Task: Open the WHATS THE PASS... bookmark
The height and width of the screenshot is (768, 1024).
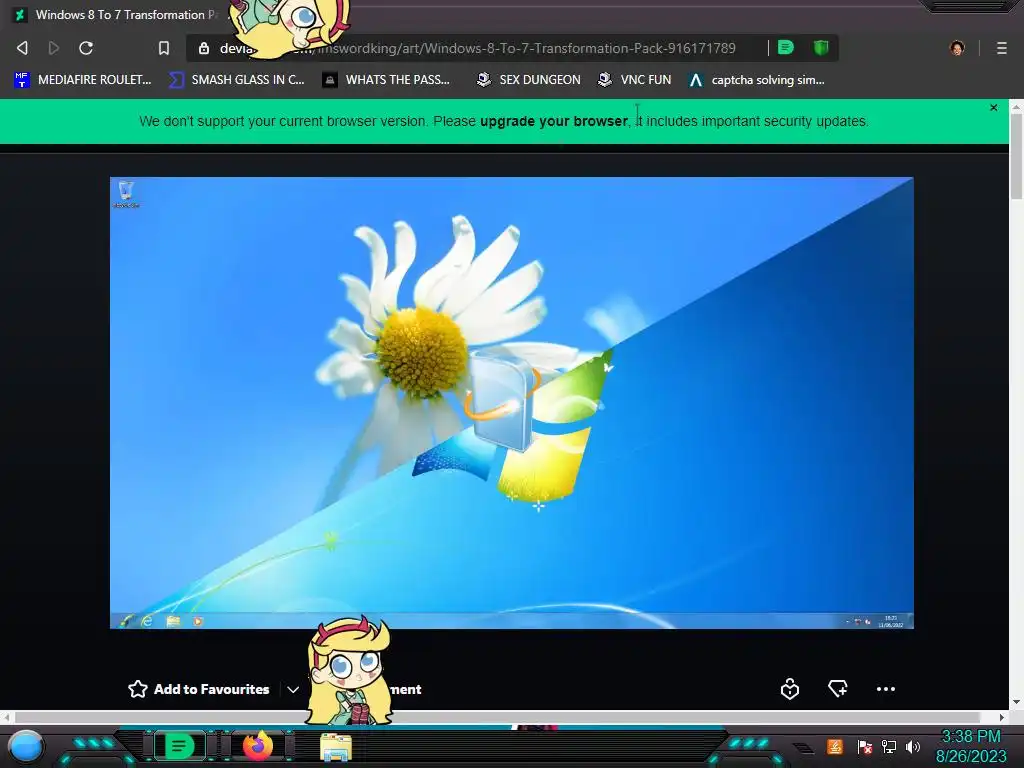Action: [386, 80]
